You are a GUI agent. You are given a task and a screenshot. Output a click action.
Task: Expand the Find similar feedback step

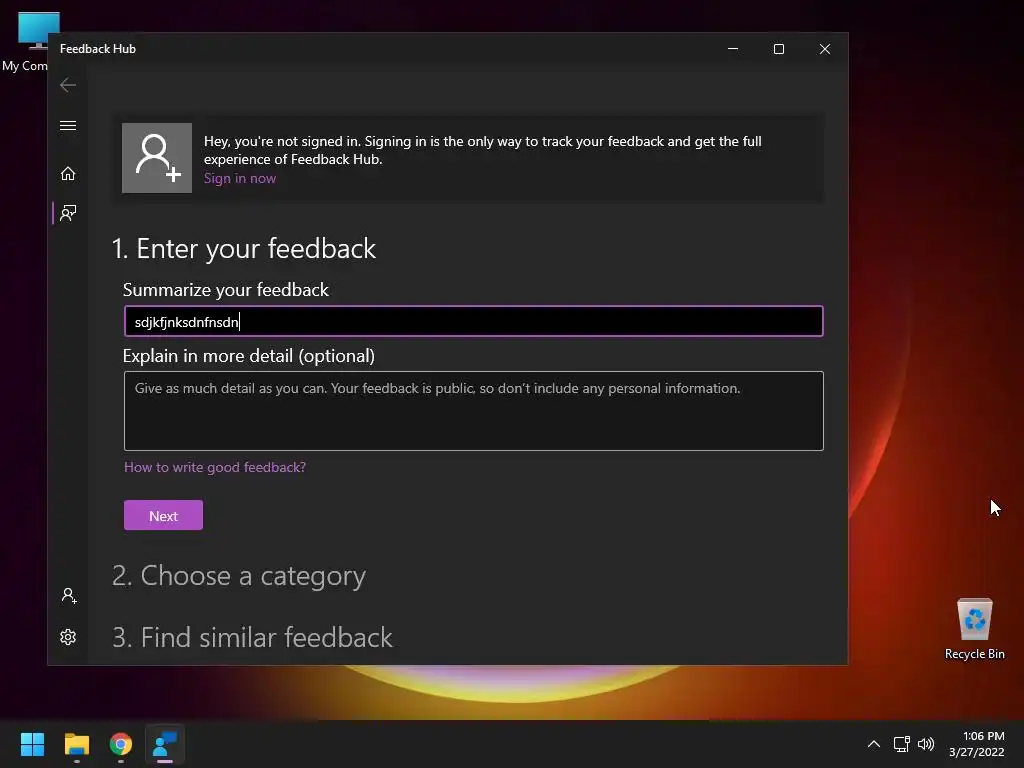pyautogui.click(x=252, y=637)
